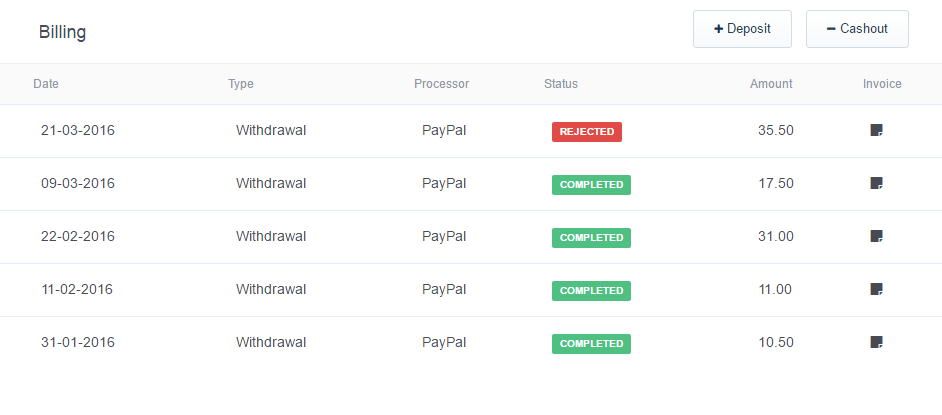Open invoice icon for 09-03-2016 withdrawal

pyautogui.click(x=876, y=184)
